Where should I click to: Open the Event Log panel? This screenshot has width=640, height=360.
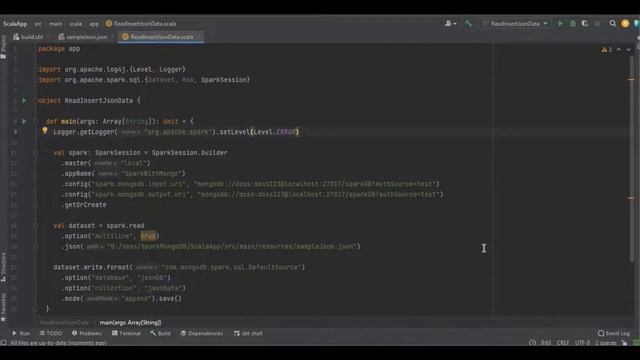(x=613, y=333)
